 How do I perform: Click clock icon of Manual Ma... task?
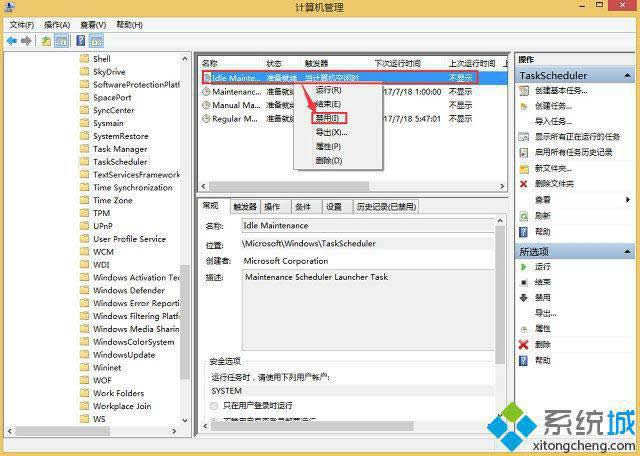coord(207,105)
